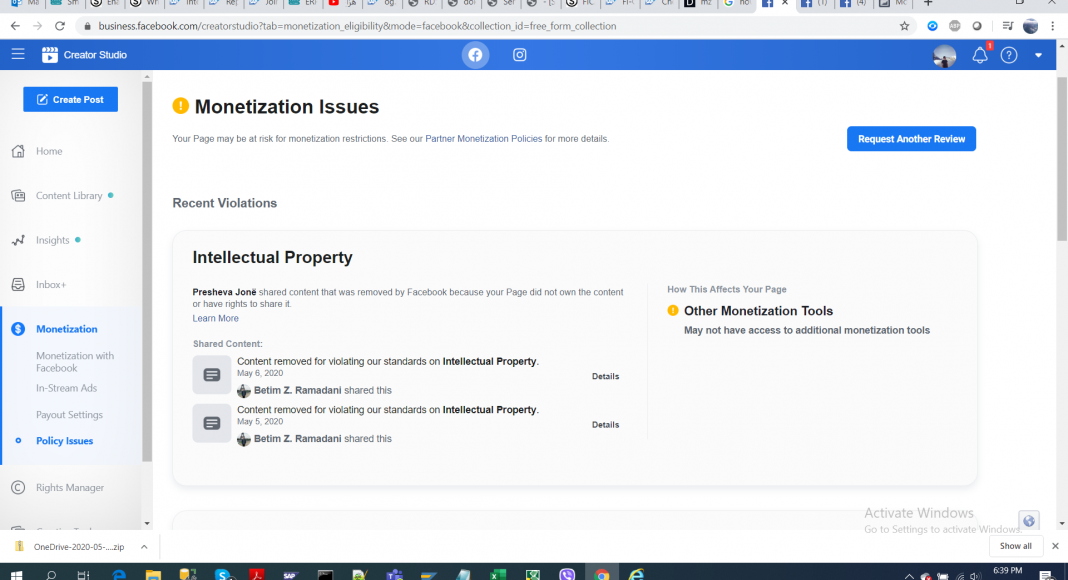Switch to the Instagram platform icon
The height and width of the screenshot is (580, 1068).
tap(520, 55)
